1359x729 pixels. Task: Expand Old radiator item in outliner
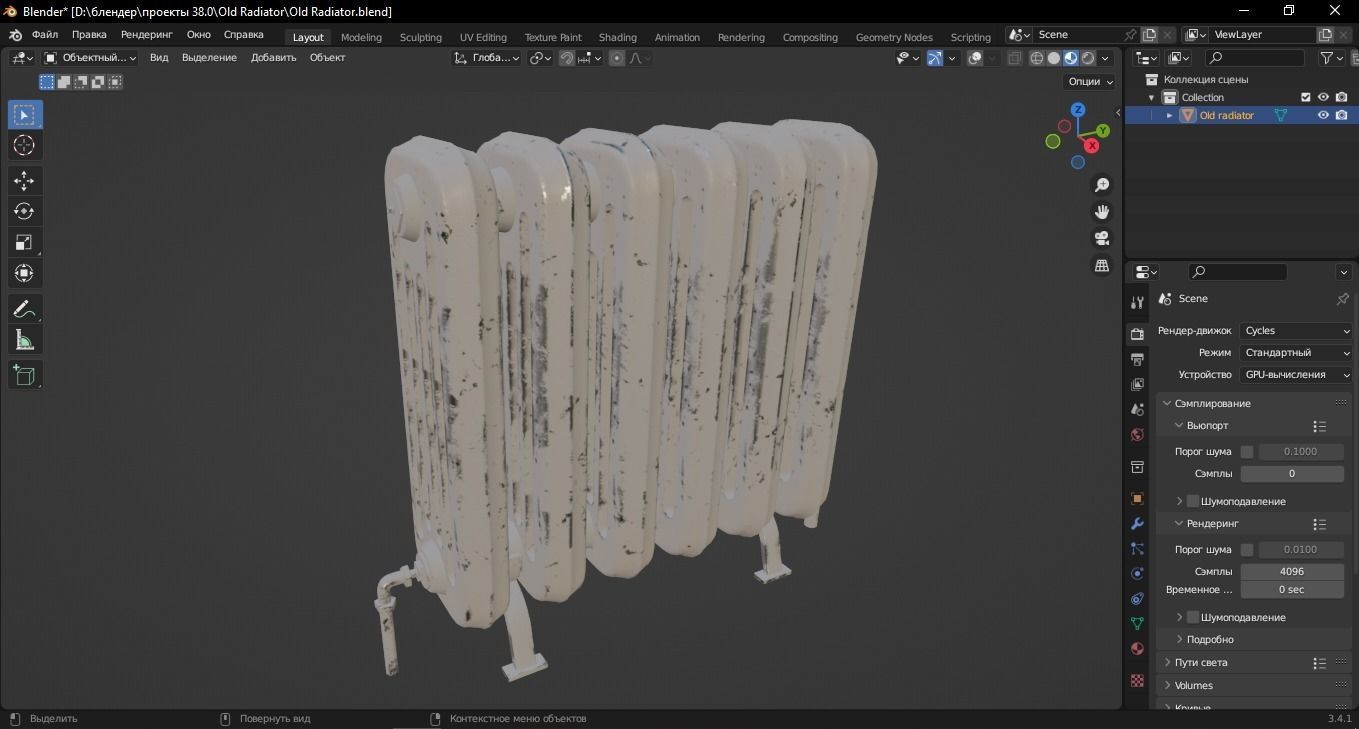click(x=1169, y=115)
